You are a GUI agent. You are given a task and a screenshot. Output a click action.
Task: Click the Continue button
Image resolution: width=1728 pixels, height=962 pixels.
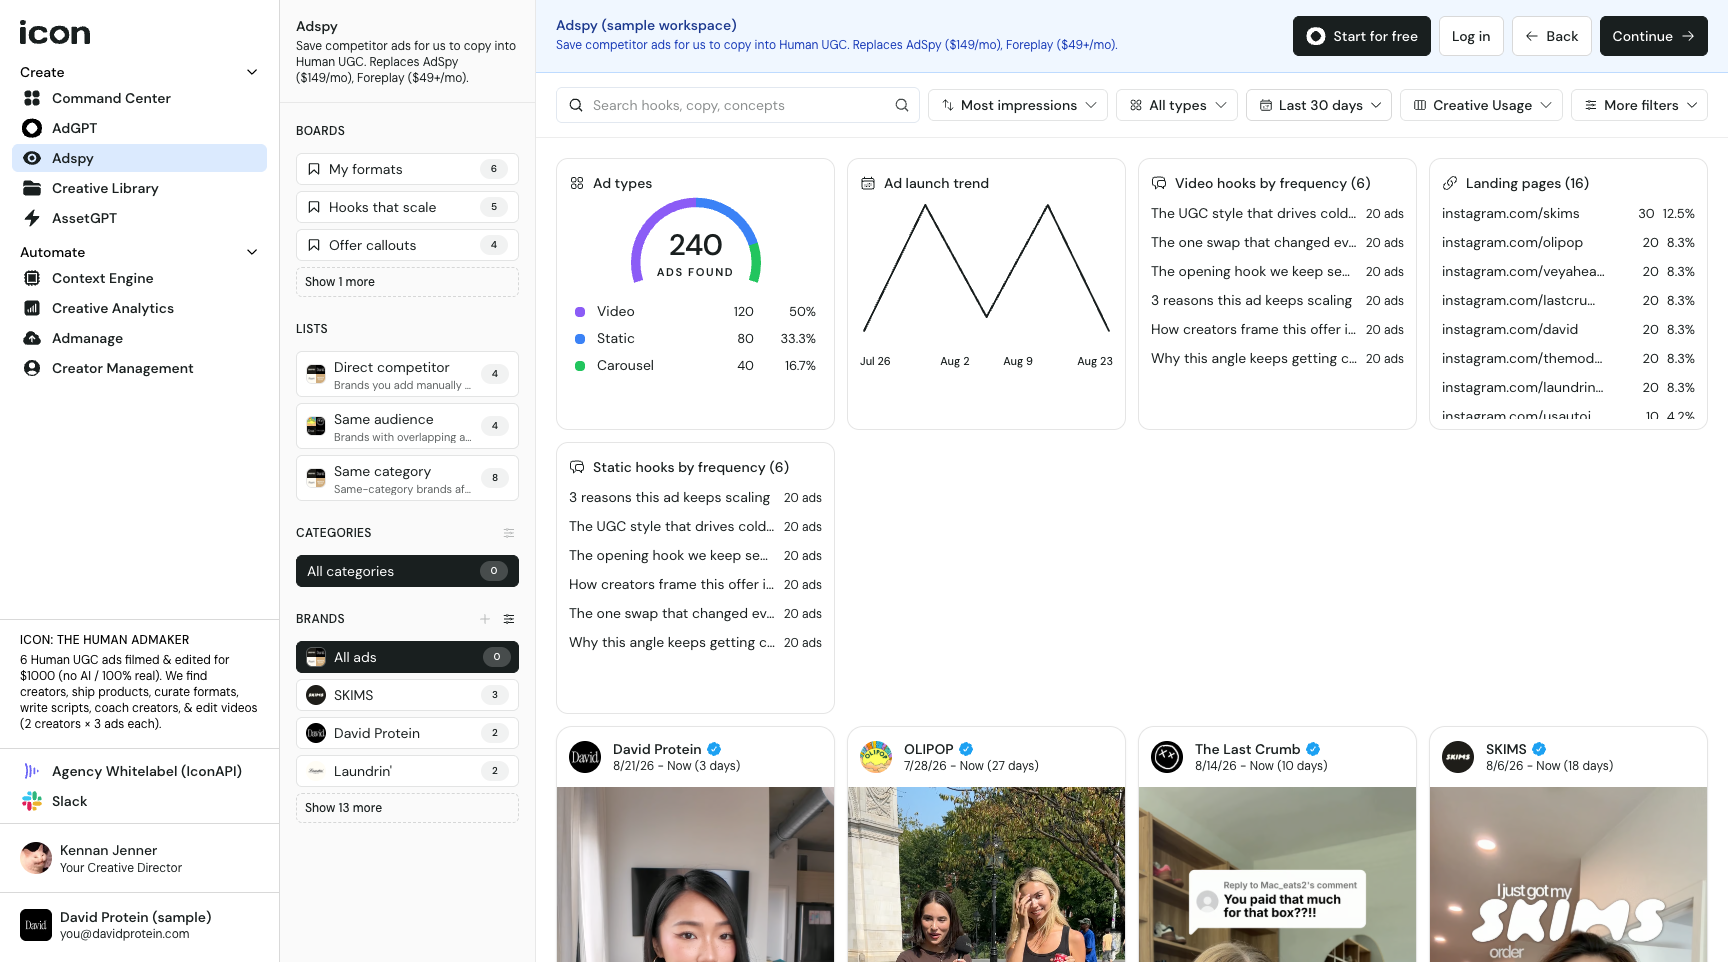[x=1654, y=36]
